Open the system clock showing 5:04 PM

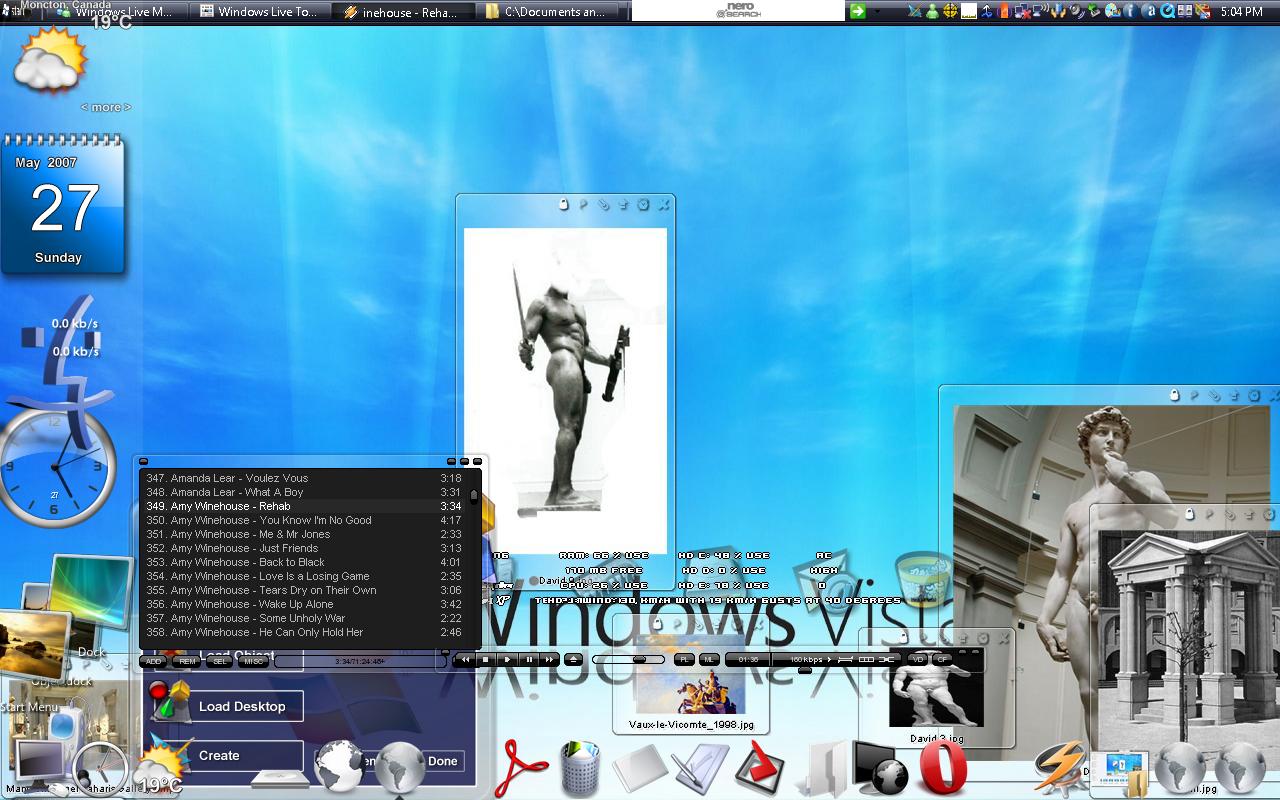[x=1241, y=12]
